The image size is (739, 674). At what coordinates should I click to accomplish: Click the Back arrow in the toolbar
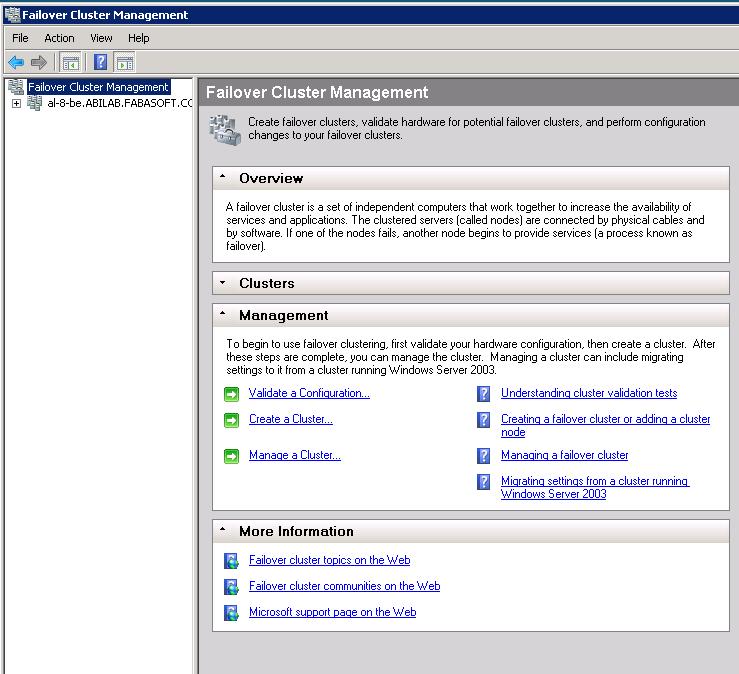point(16,62)
